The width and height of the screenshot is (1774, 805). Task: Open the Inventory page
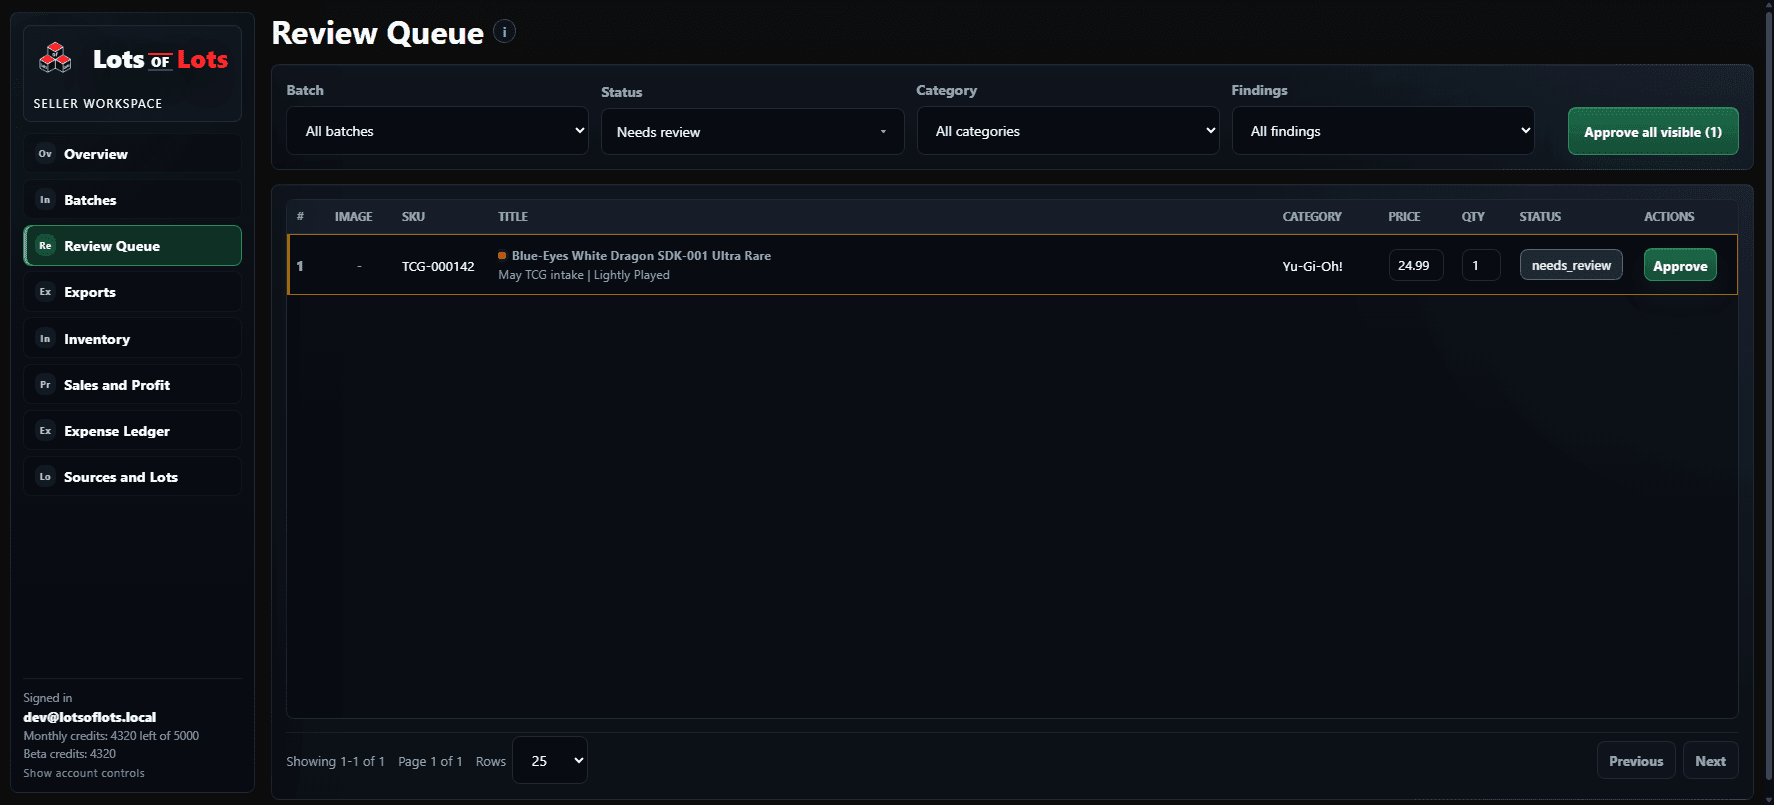point(132,339)
